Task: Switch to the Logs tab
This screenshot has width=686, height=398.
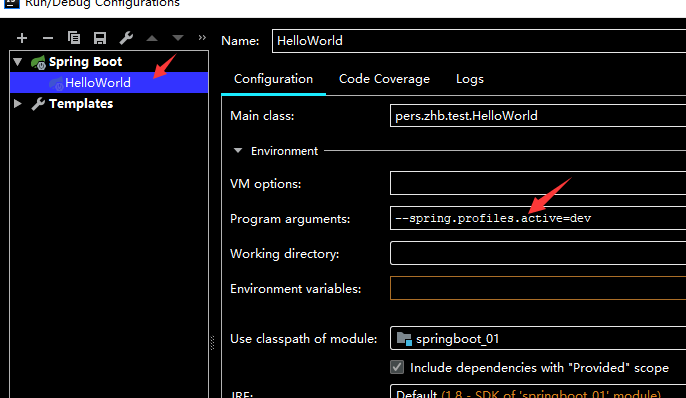Action: 469,79
